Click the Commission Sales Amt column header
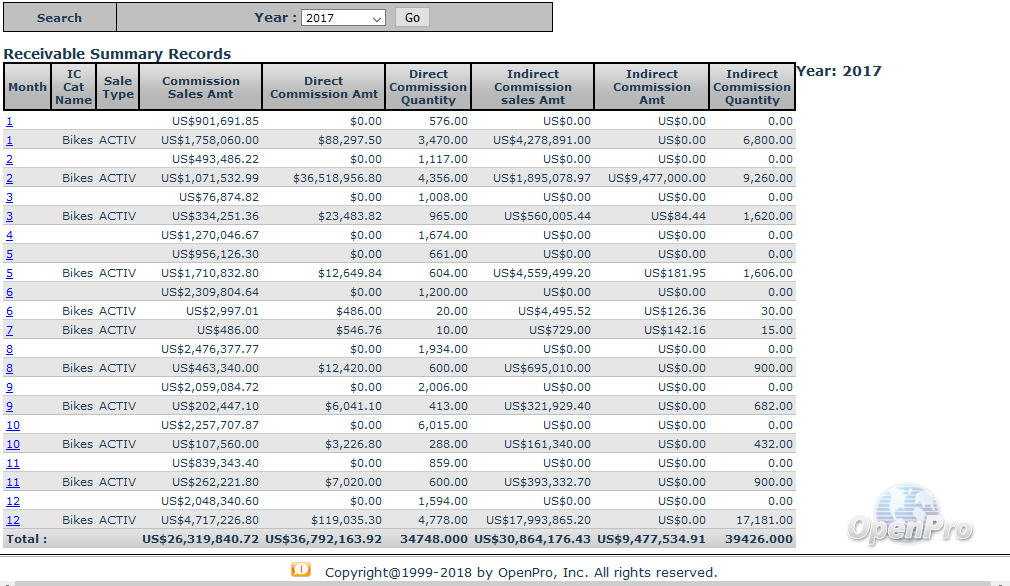The width and height of the screenshot is (1010, 586). click(201, 87)
